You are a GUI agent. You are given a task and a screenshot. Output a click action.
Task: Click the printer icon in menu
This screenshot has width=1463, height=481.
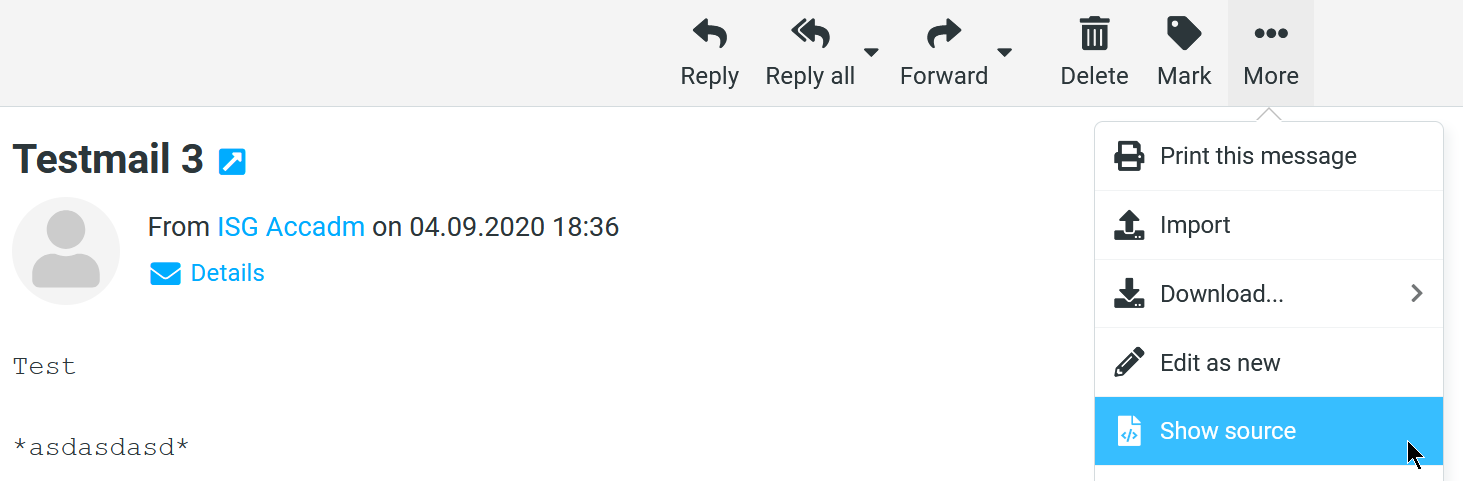click(x=1129, y=157)
